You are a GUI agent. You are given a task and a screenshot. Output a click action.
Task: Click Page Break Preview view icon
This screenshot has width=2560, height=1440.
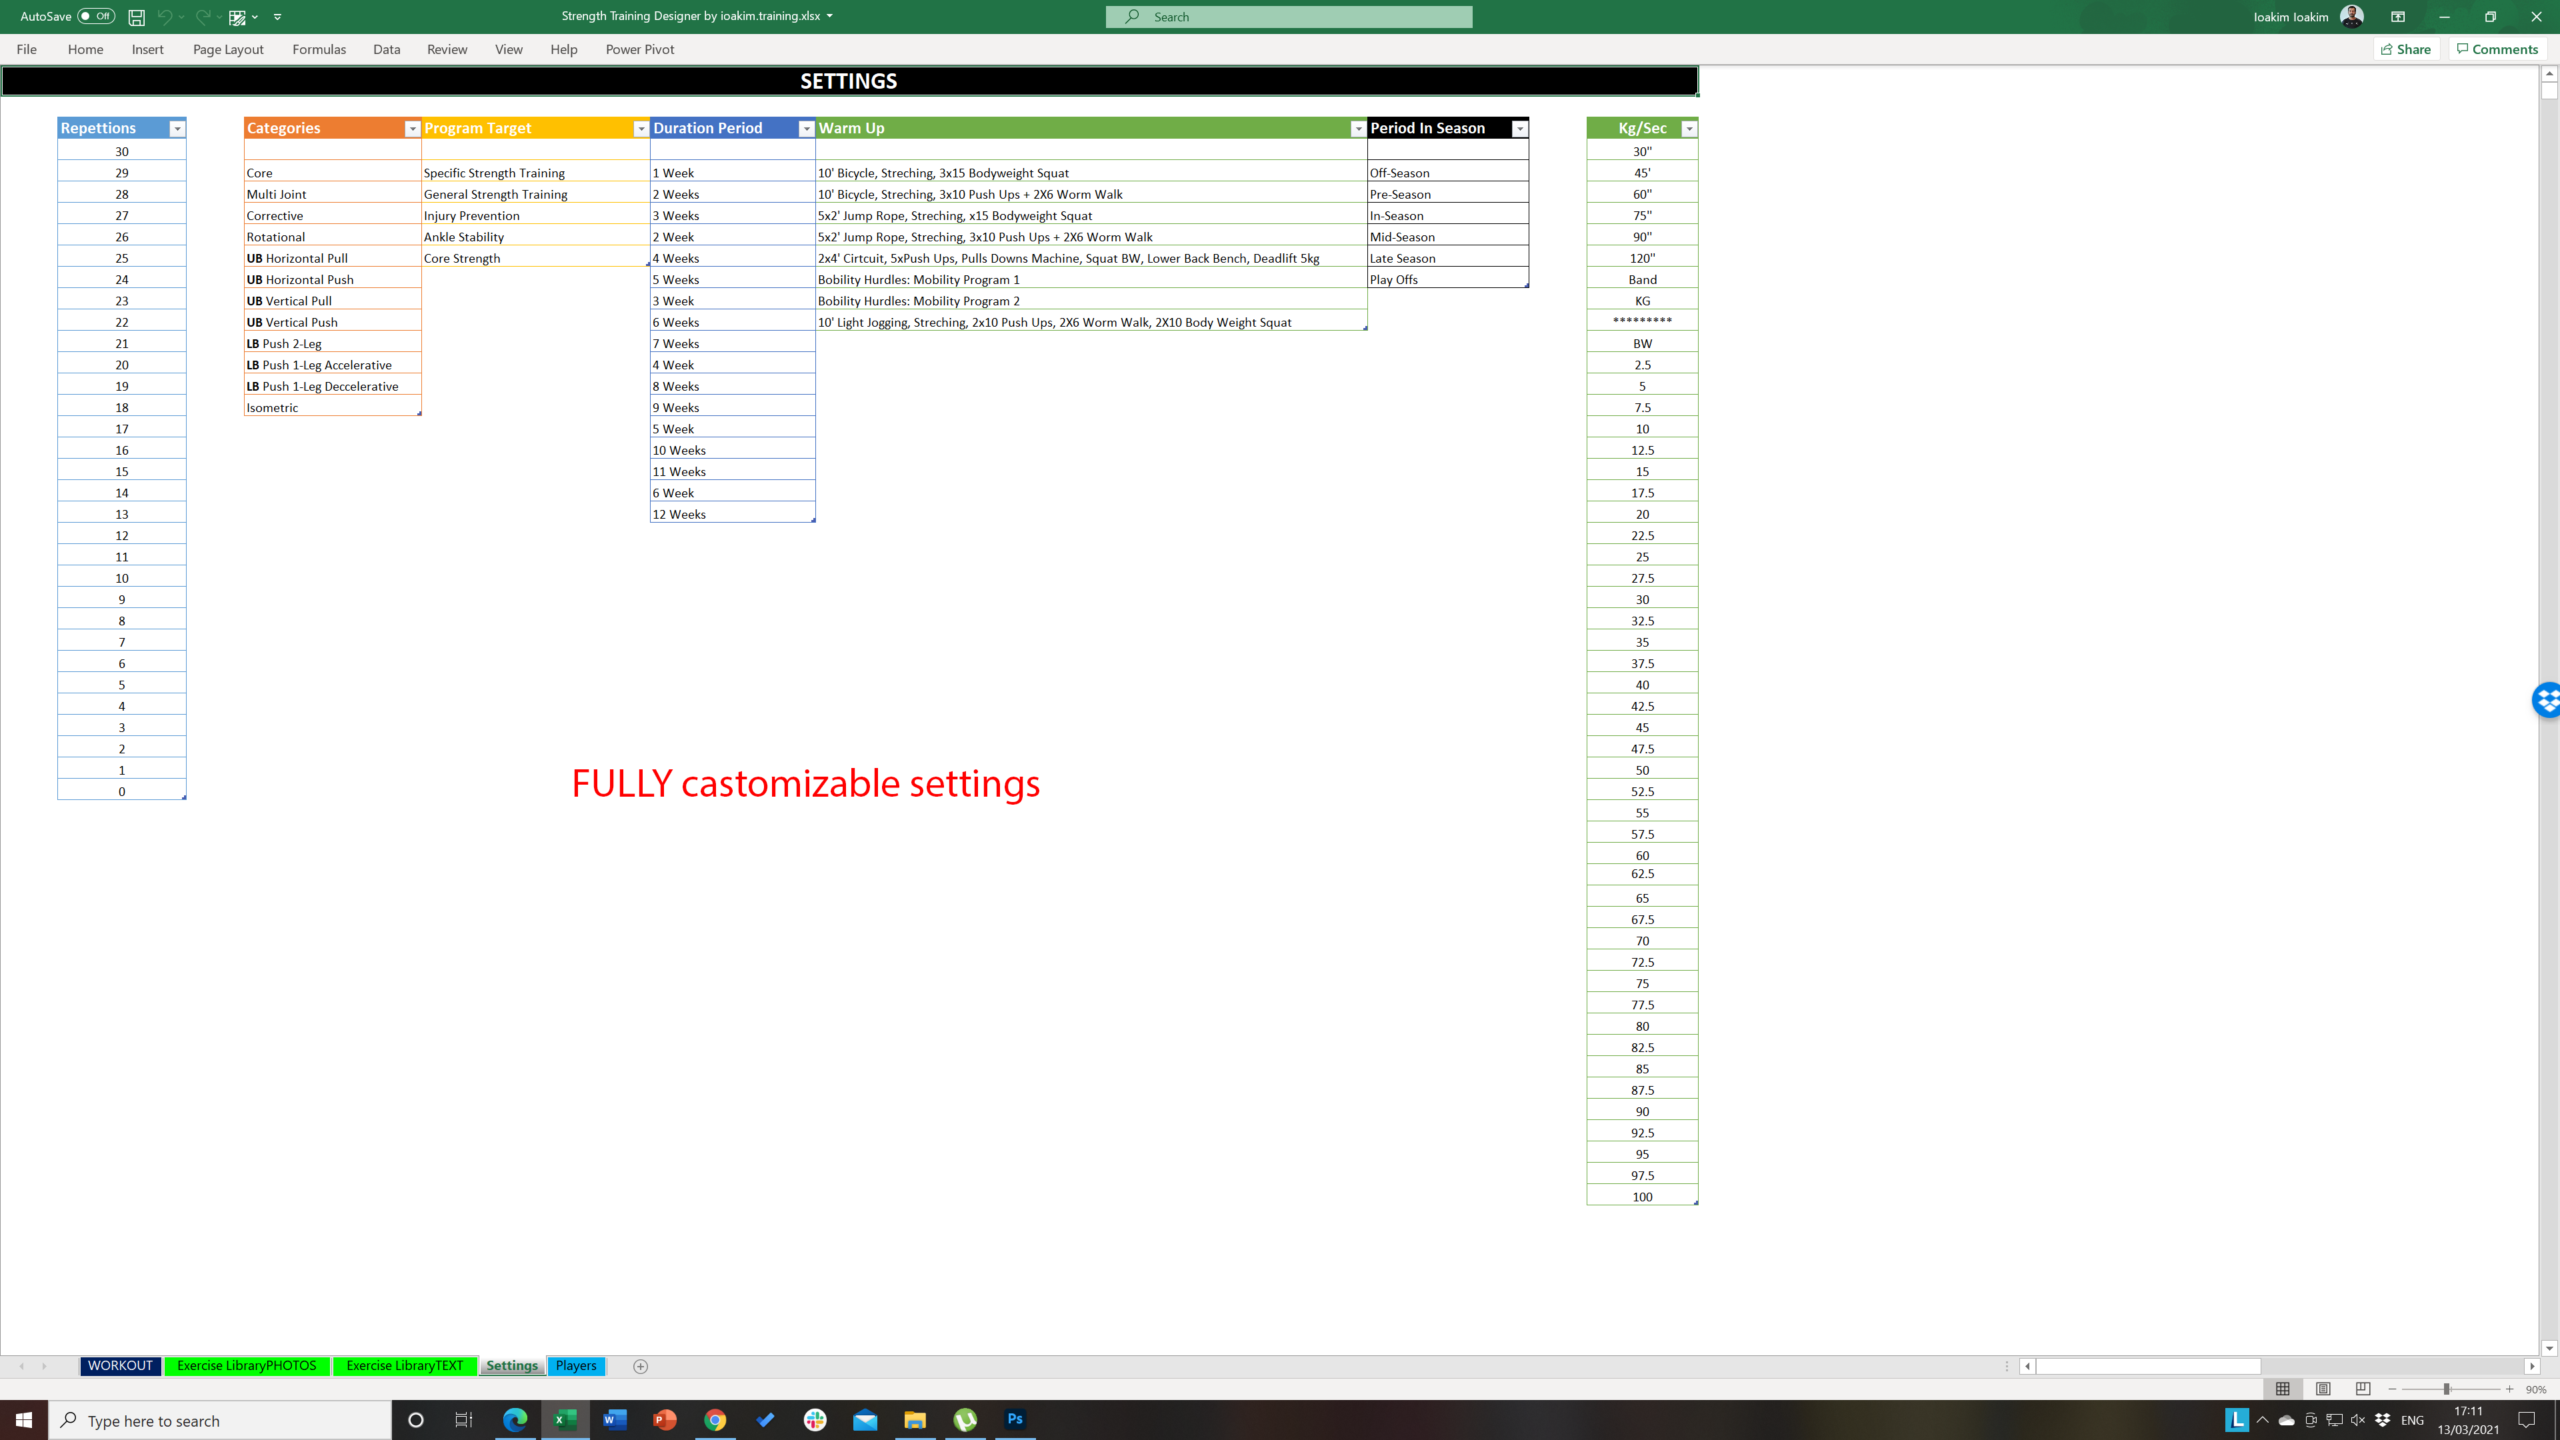[x=2362, y=1389]
